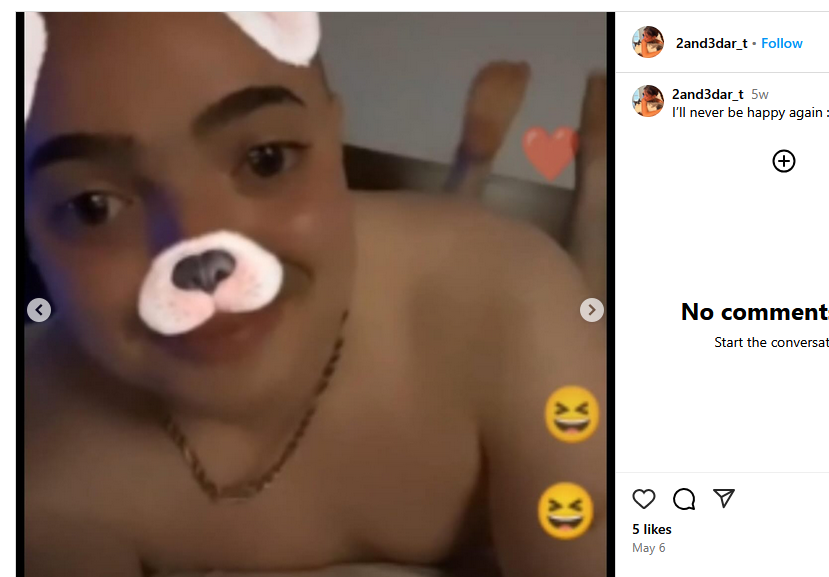Click the red heart sticker on photo
The height and width of the screenshot is (577, 829).
click(550, 152)
